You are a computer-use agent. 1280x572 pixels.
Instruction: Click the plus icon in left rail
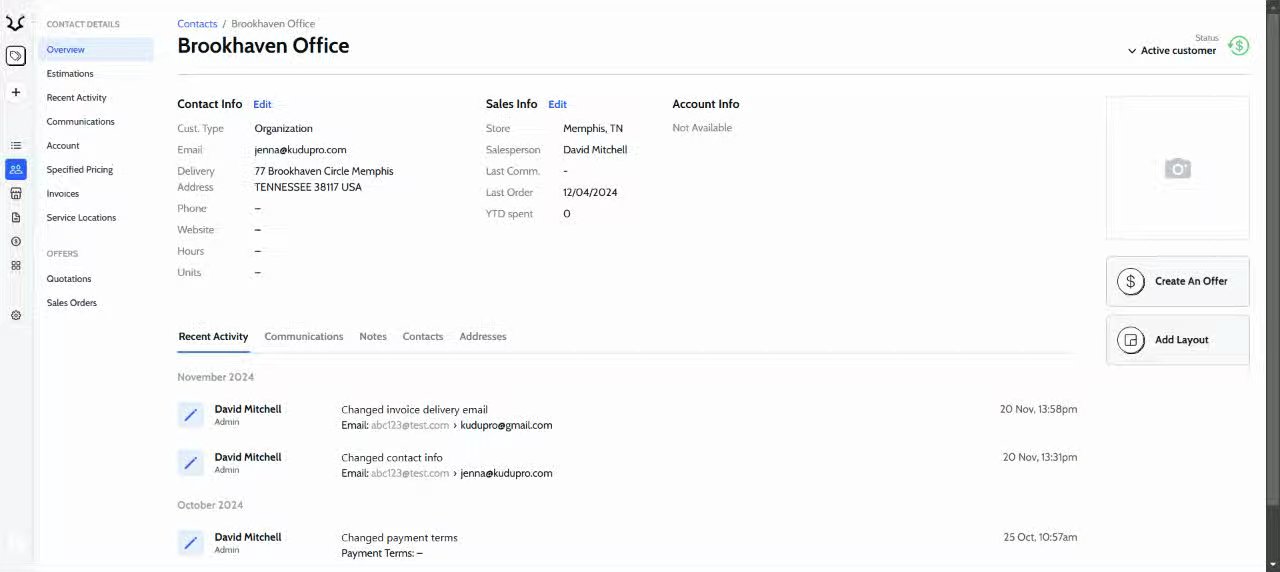[x=15, y=92]
